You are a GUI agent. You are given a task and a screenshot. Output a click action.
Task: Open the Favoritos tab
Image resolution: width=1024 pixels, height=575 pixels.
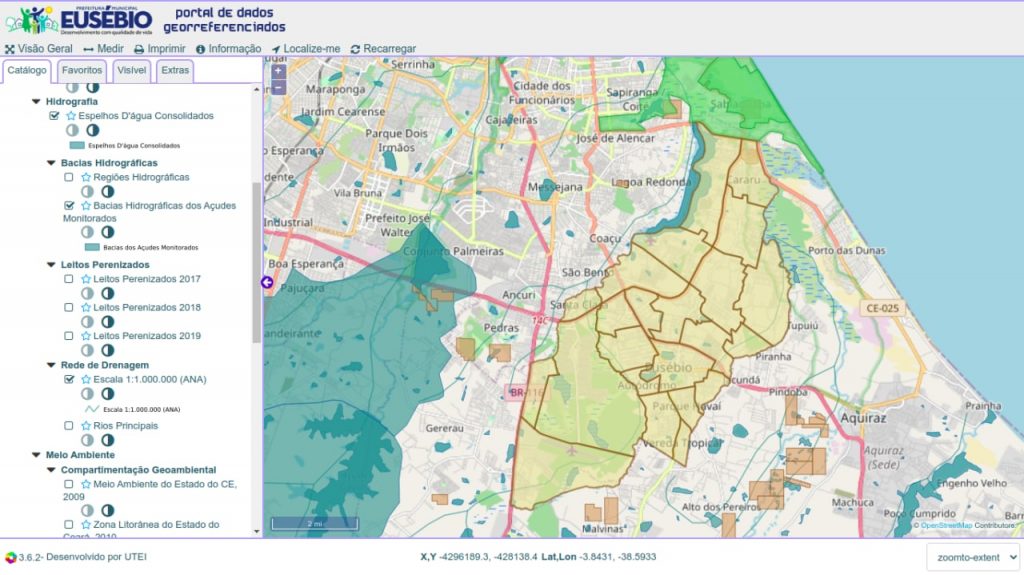82,71
